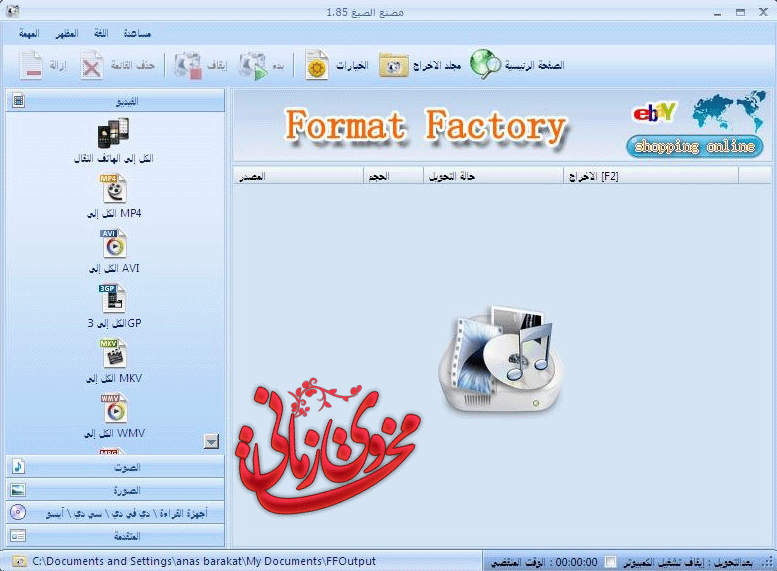Open the Home Page (الصفحة الرئيسية) globe icon
777x571 pixels.
[486, 64]
